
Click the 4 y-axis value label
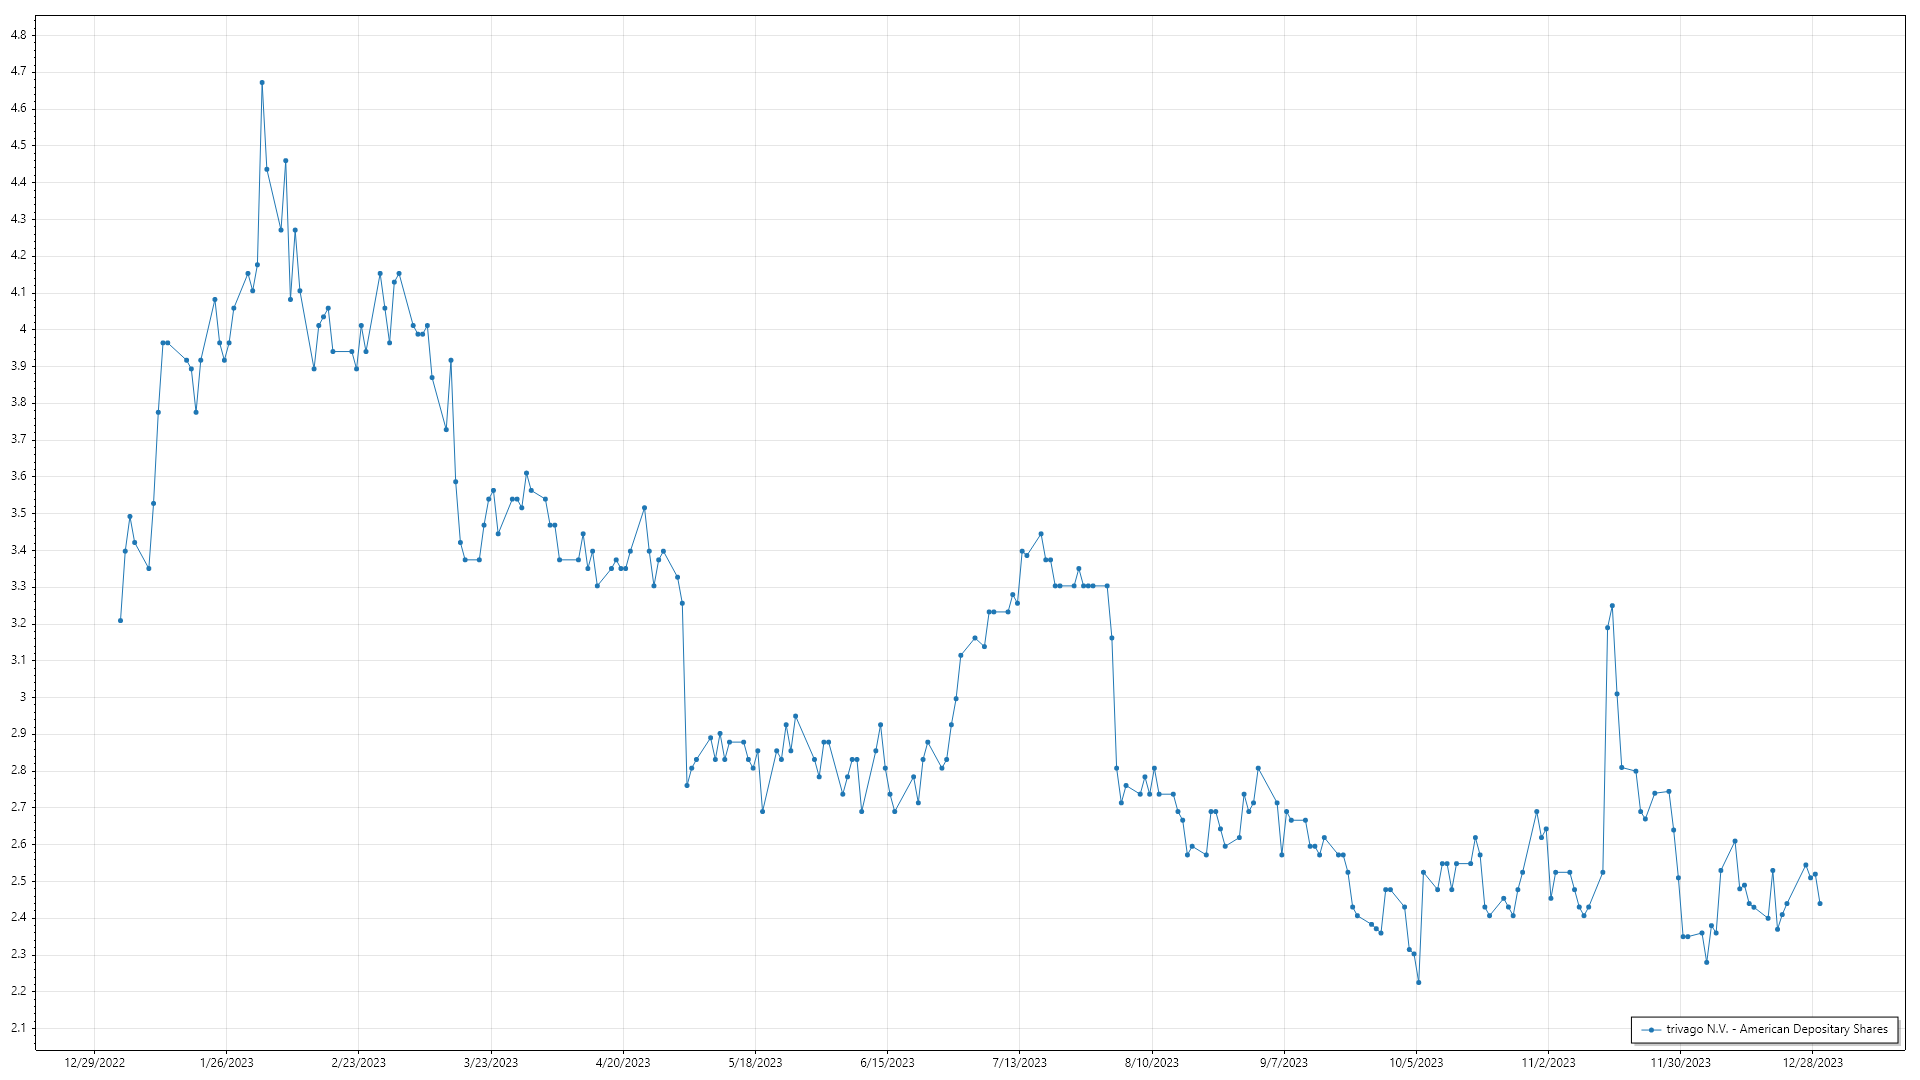pos(23,329)
